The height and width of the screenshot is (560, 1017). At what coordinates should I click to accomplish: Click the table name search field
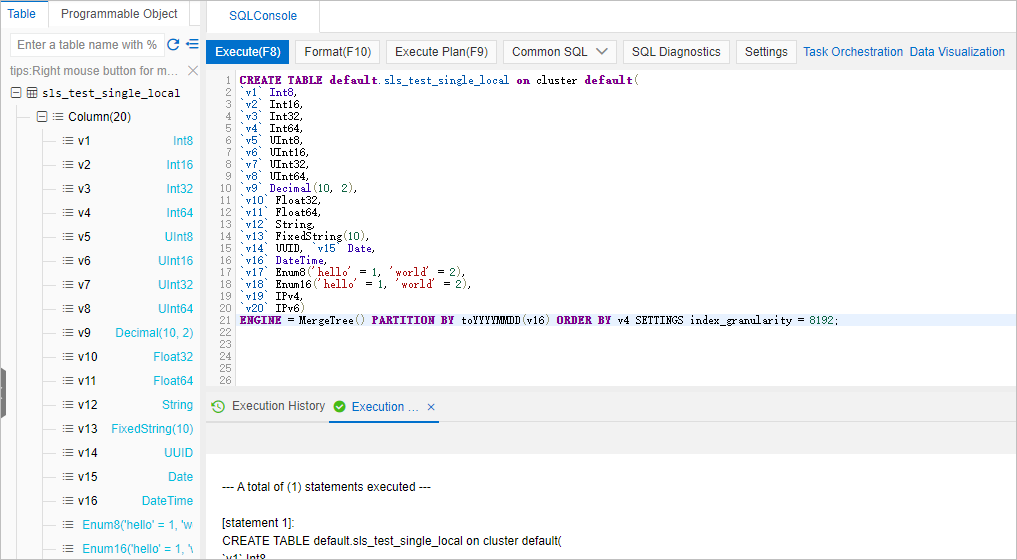coord(87,45)
